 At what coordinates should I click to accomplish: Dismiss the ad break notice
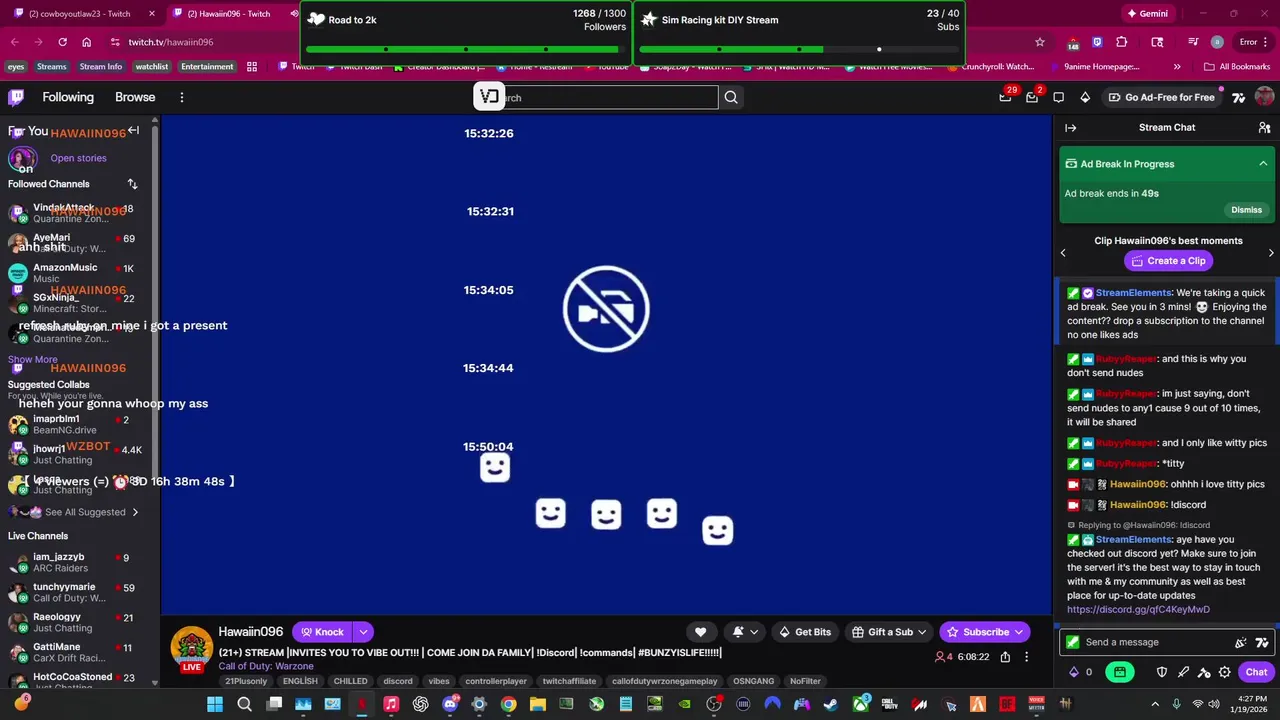click(x=1246, y=210)
